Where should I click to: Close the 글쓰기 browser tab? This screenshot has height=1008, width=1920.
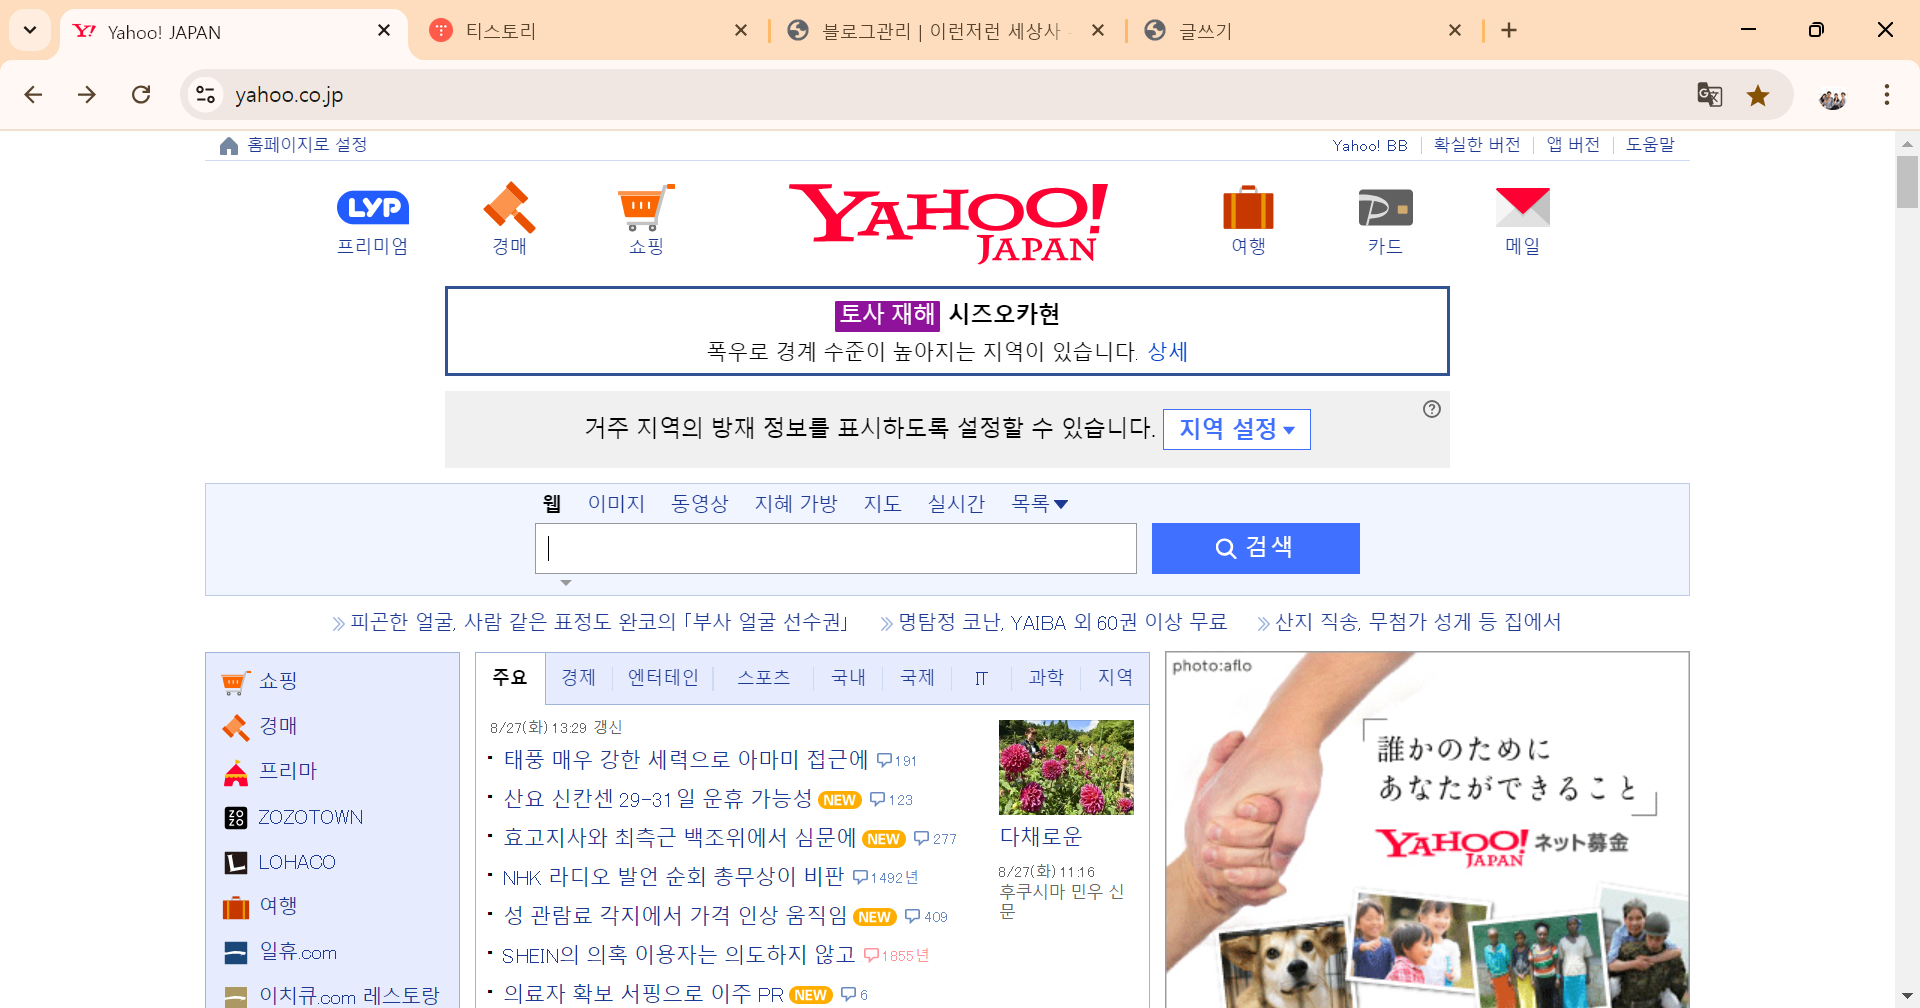(1455, 31)
